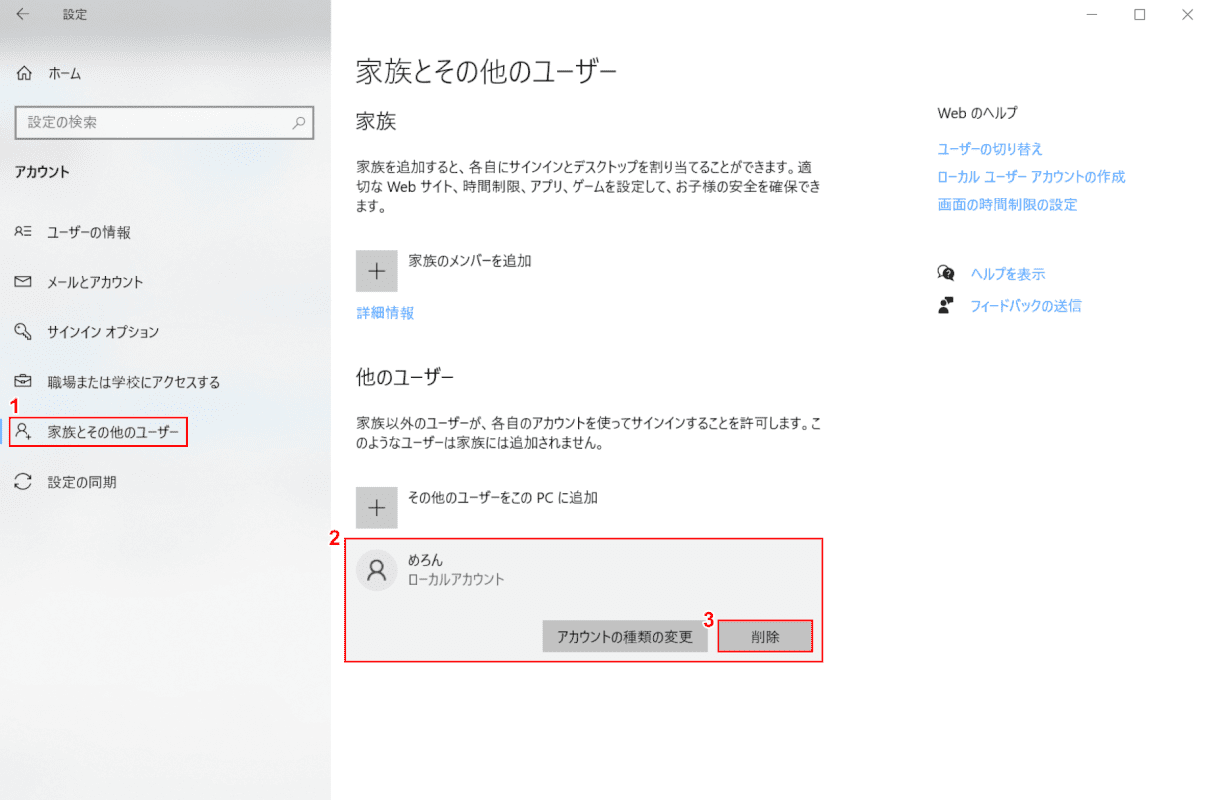Click 家族のメンバーを追加 text
The height and width of the screenshot is (800, 1208).
470,260
